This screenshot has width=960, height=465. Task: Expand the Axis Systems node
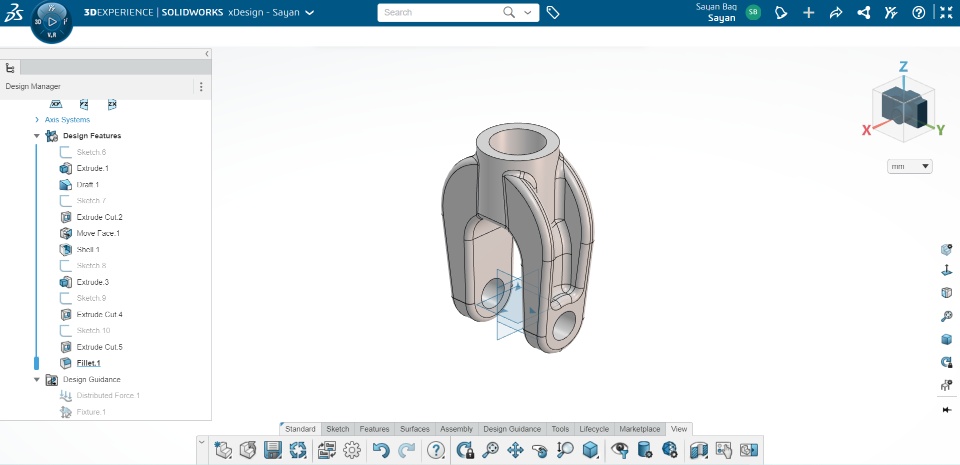point(37,120)
